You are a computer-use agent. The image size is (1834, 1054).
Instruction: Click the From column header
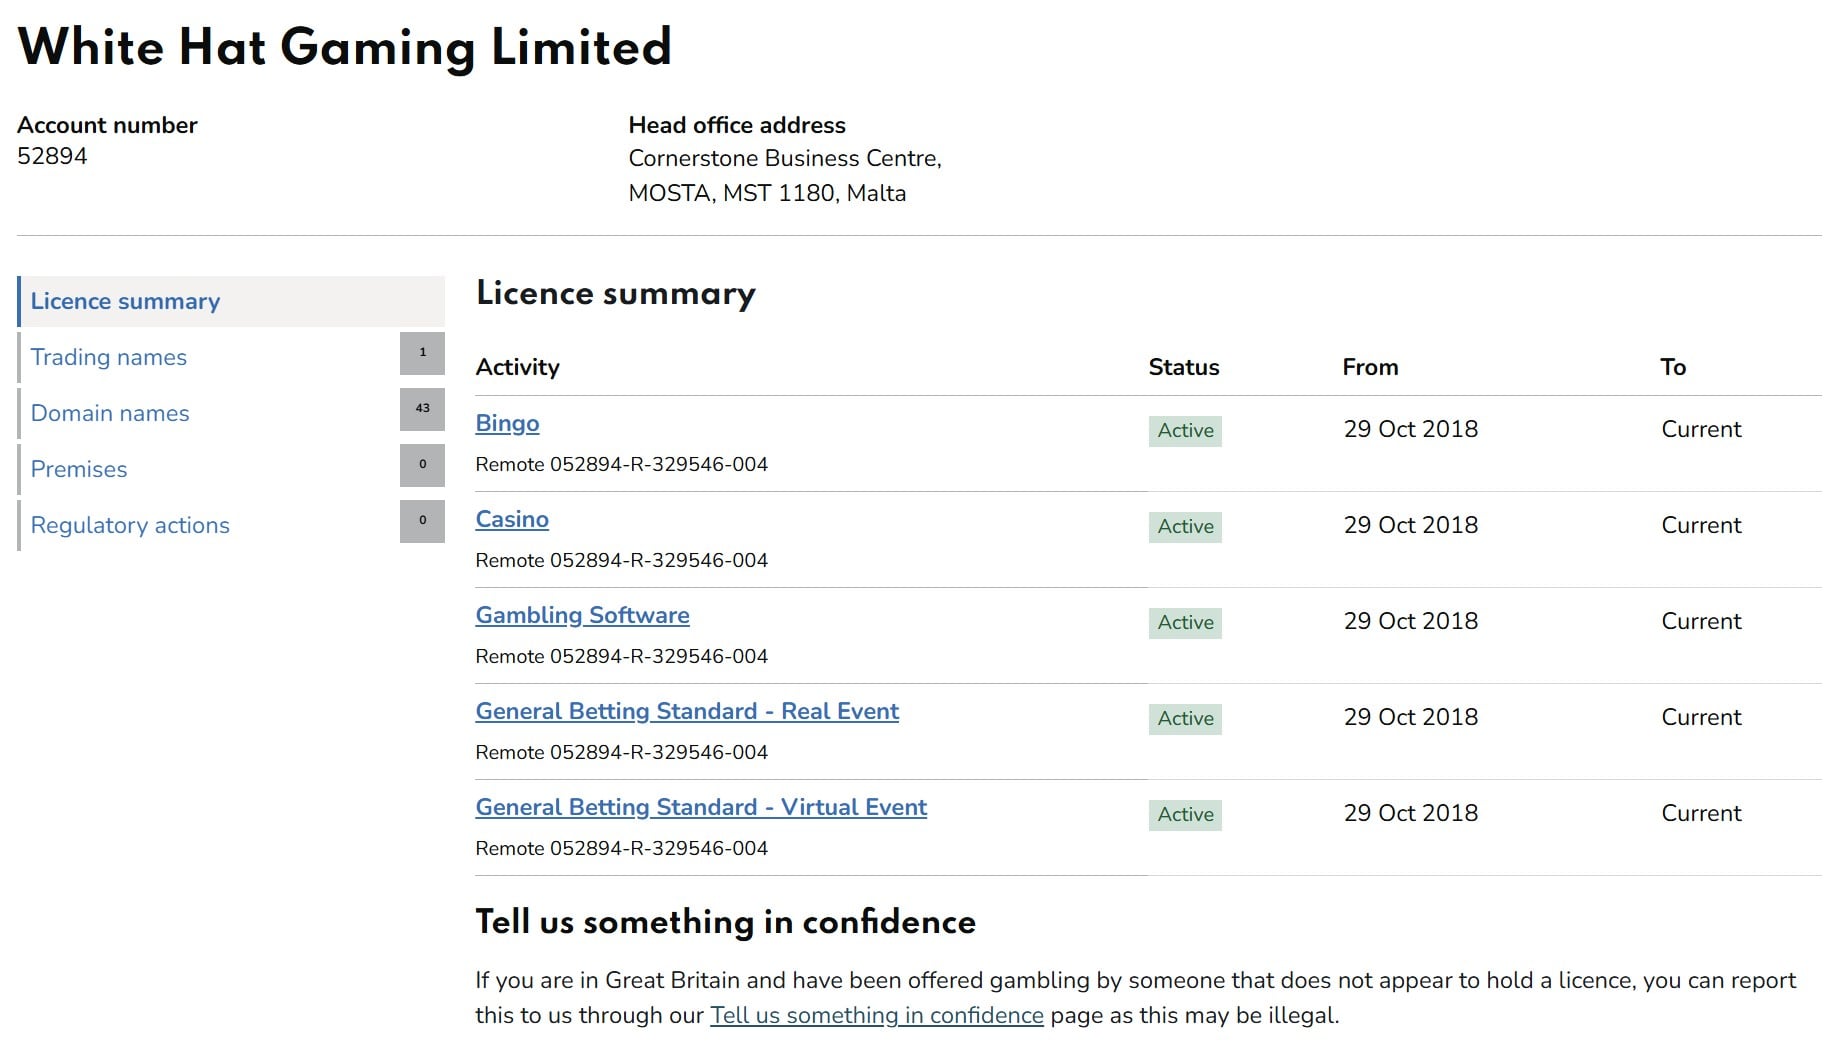[1370, 367]
